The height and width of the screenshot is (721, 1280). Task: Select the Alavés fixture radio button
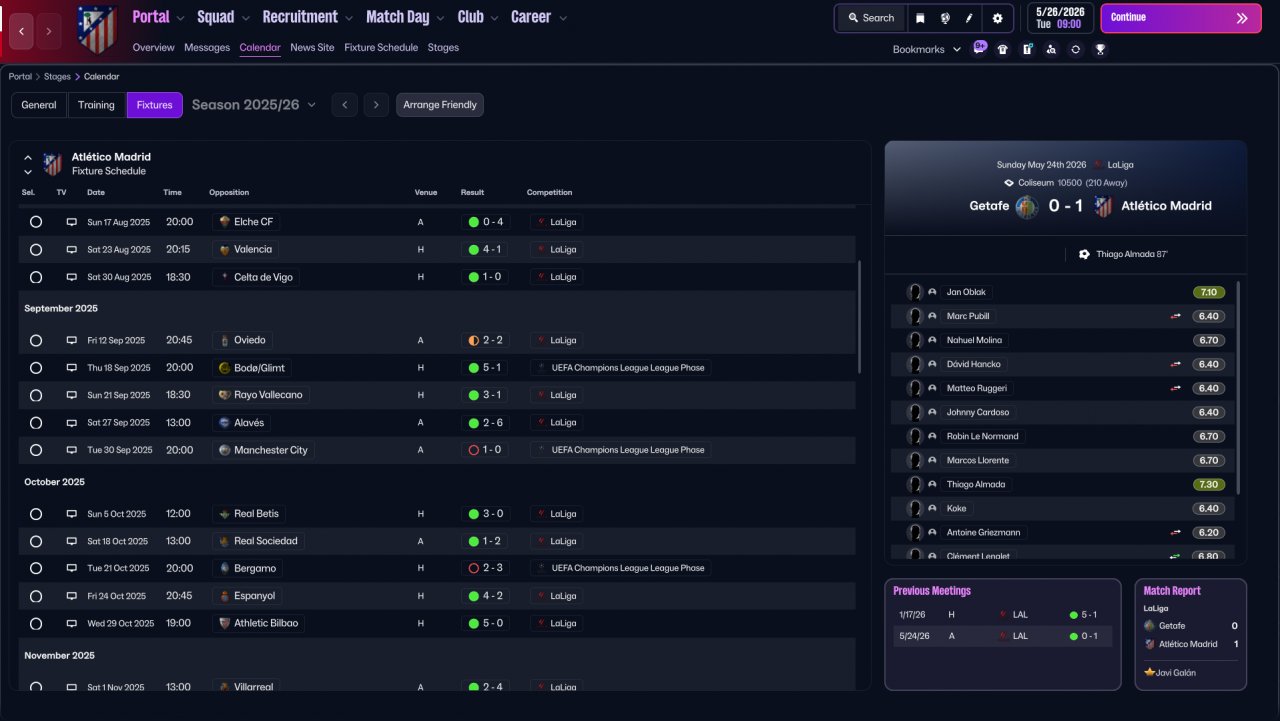(36, 423)
